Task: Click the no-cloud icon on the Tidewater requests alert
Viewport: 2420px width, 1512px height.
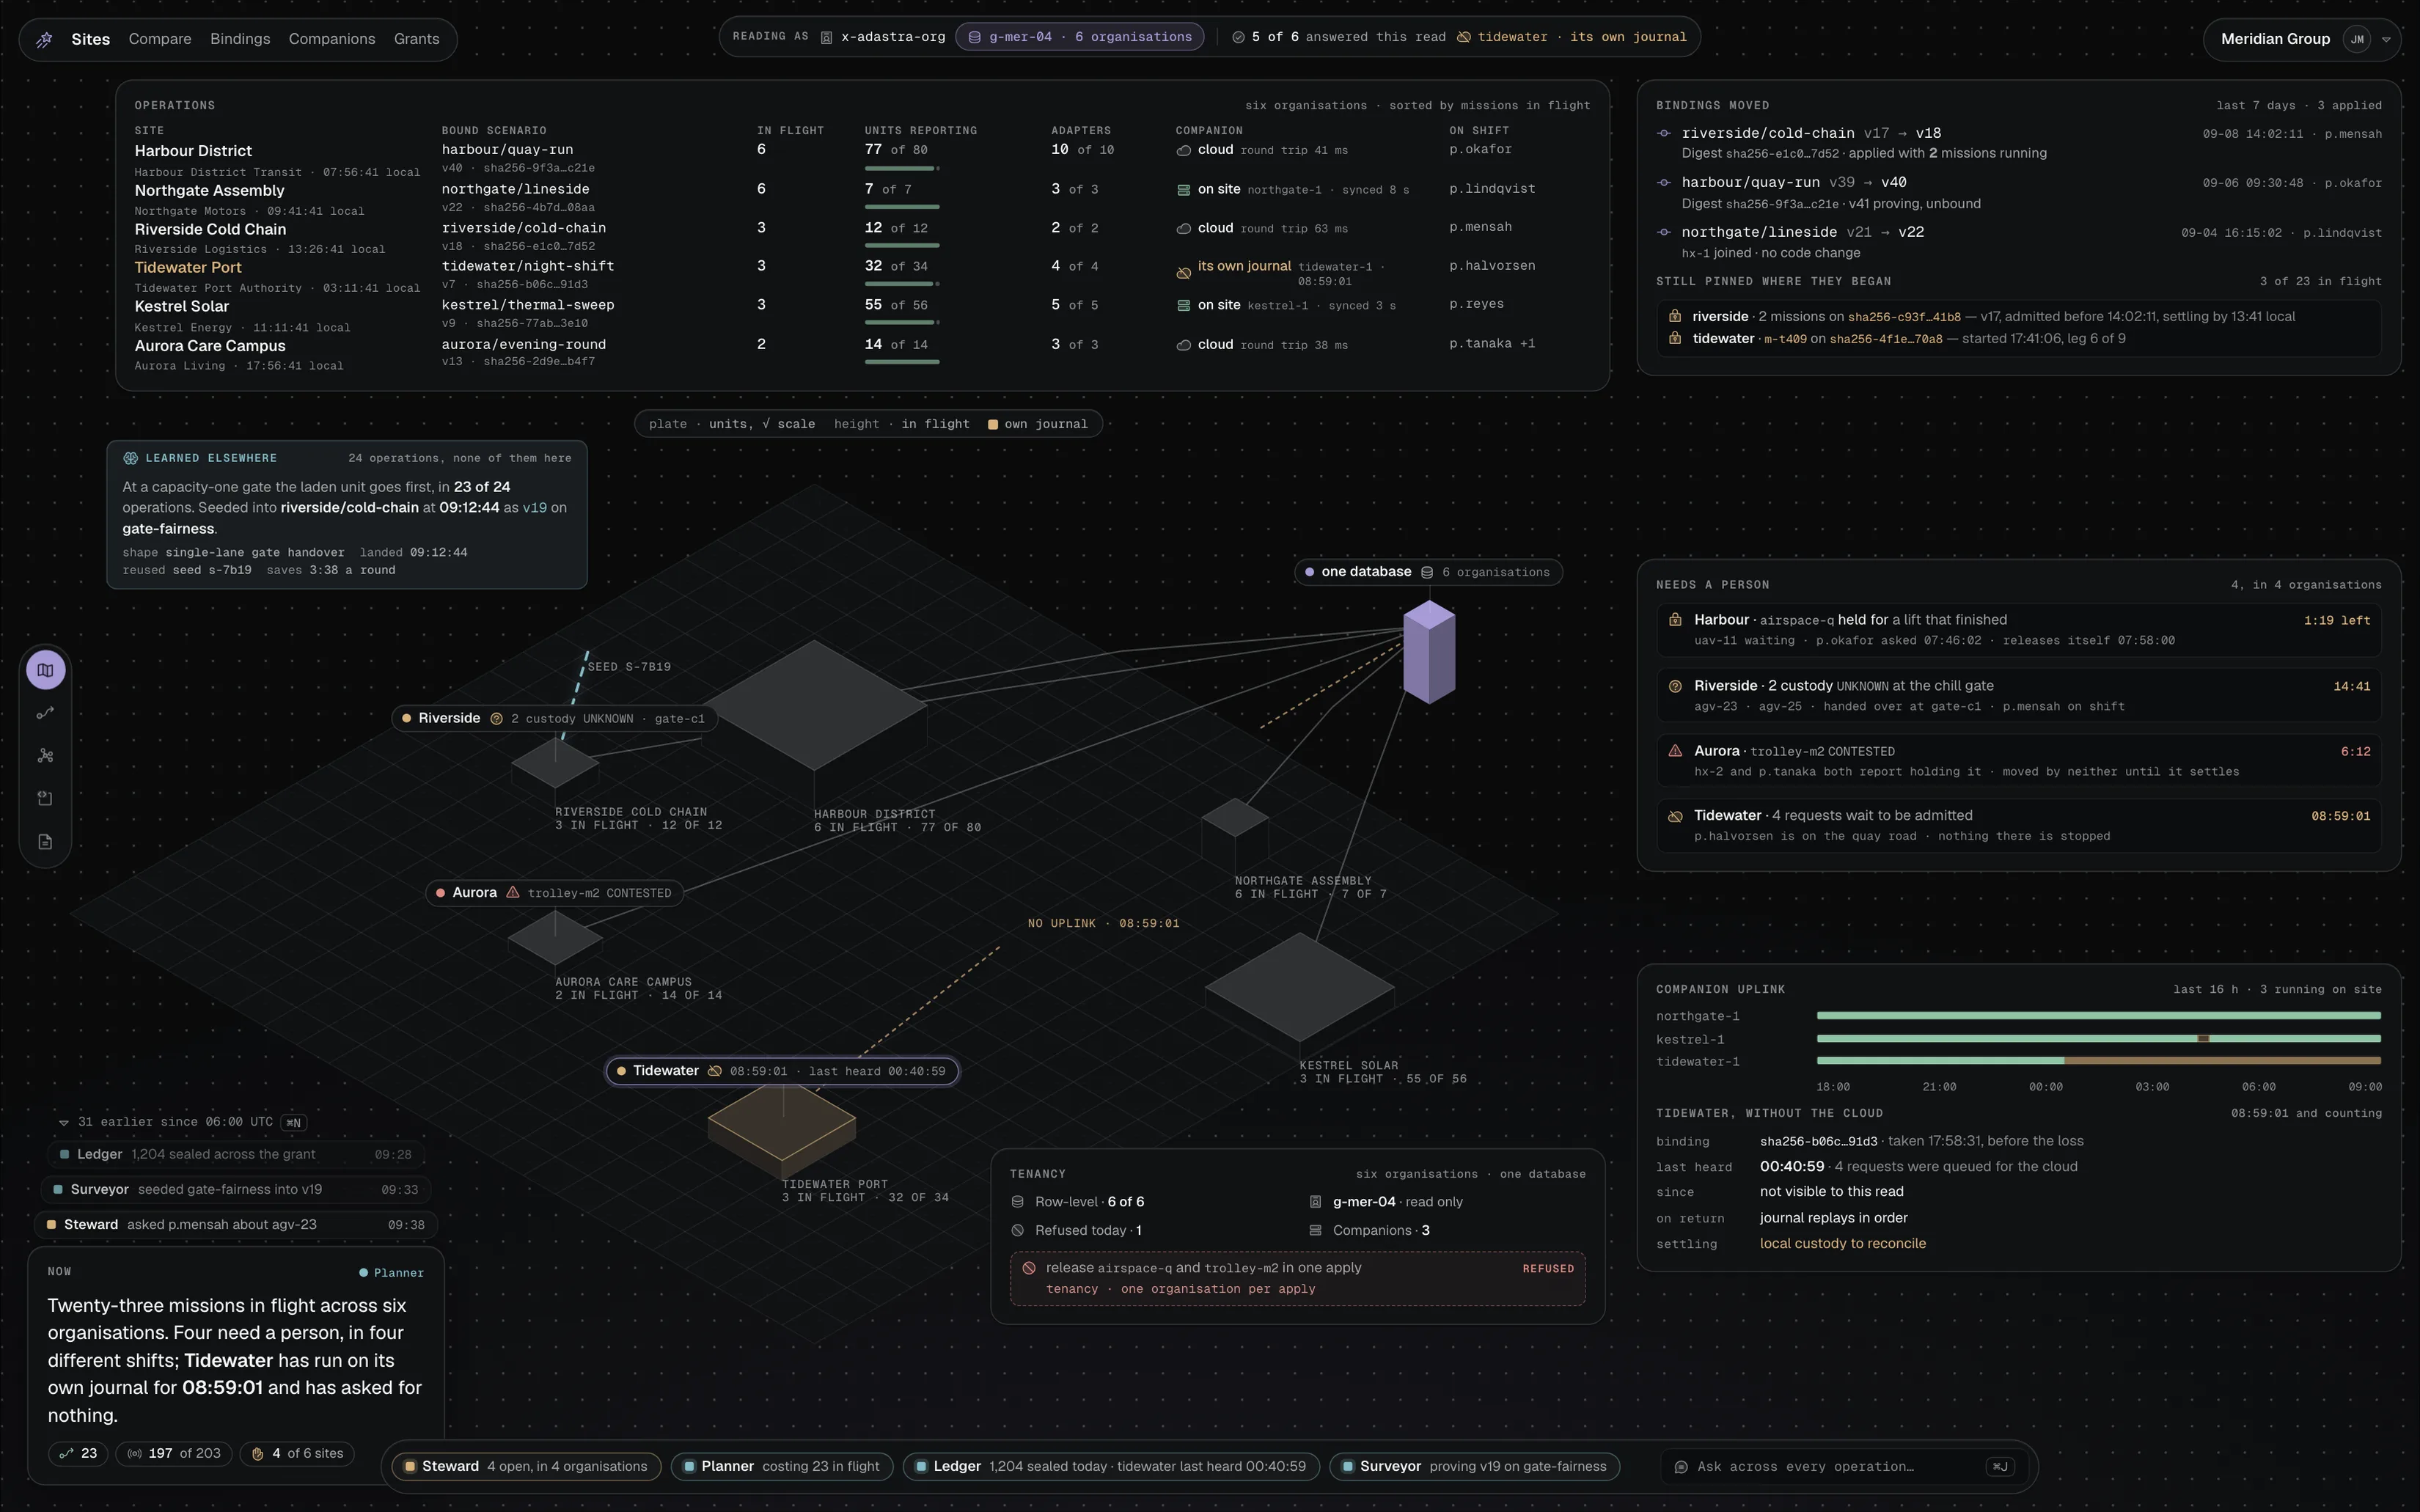Action: coord(1675,816)
